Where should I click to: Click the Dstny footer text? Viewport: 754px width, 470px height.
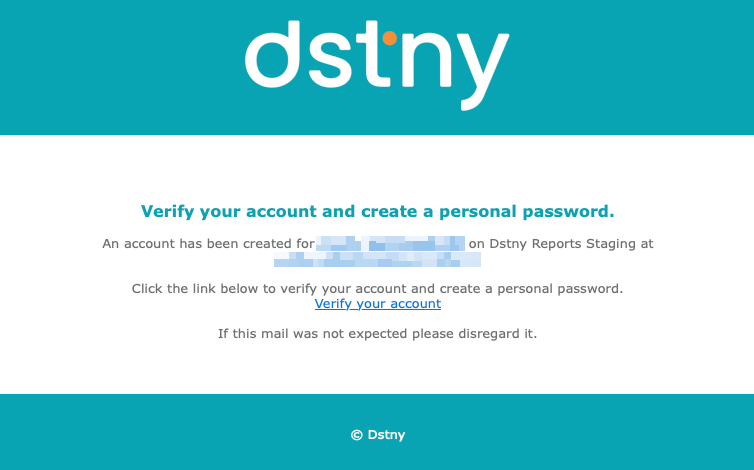point(386,435)
